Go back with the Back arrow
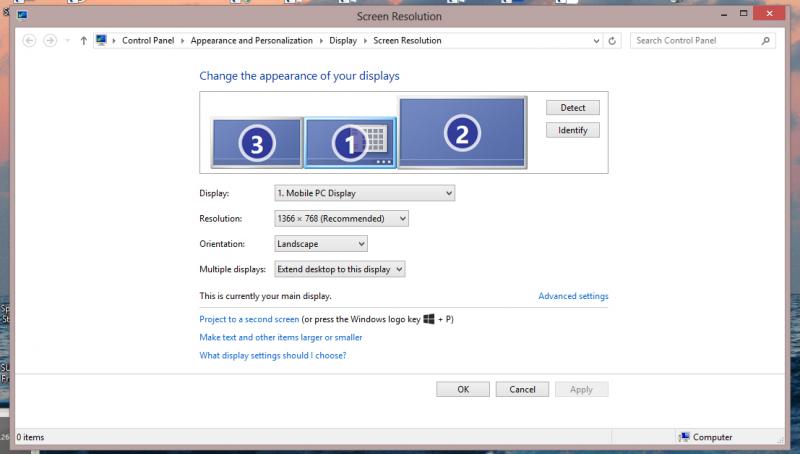This screenshot has height=454, width=800. click(29, 40)
